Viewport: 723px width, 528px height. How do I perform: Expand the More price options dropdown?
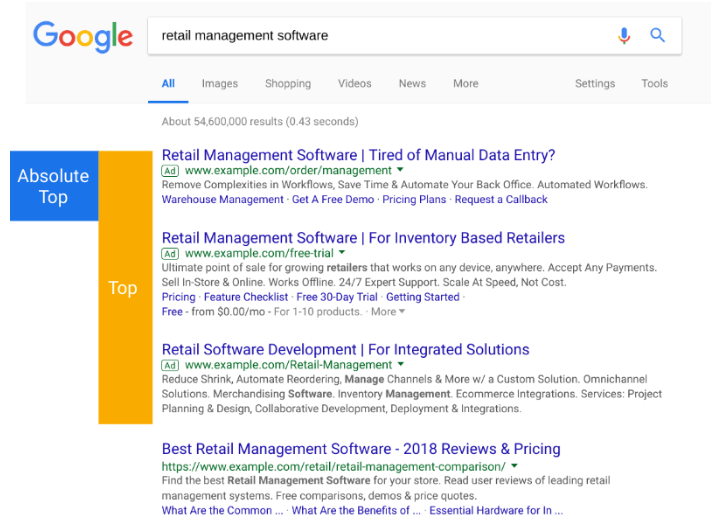(388, 312)
